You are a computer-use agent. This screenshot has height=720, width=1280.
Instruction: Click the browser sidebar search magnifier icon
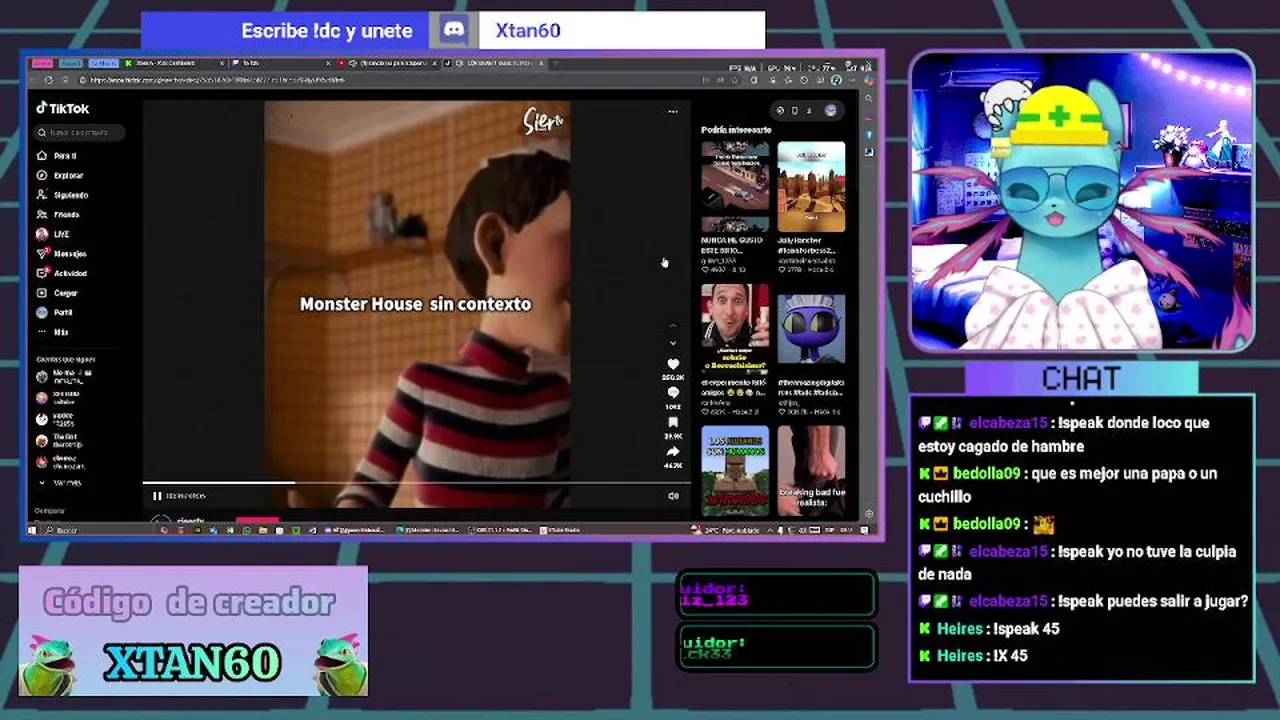tap(868, 100)
